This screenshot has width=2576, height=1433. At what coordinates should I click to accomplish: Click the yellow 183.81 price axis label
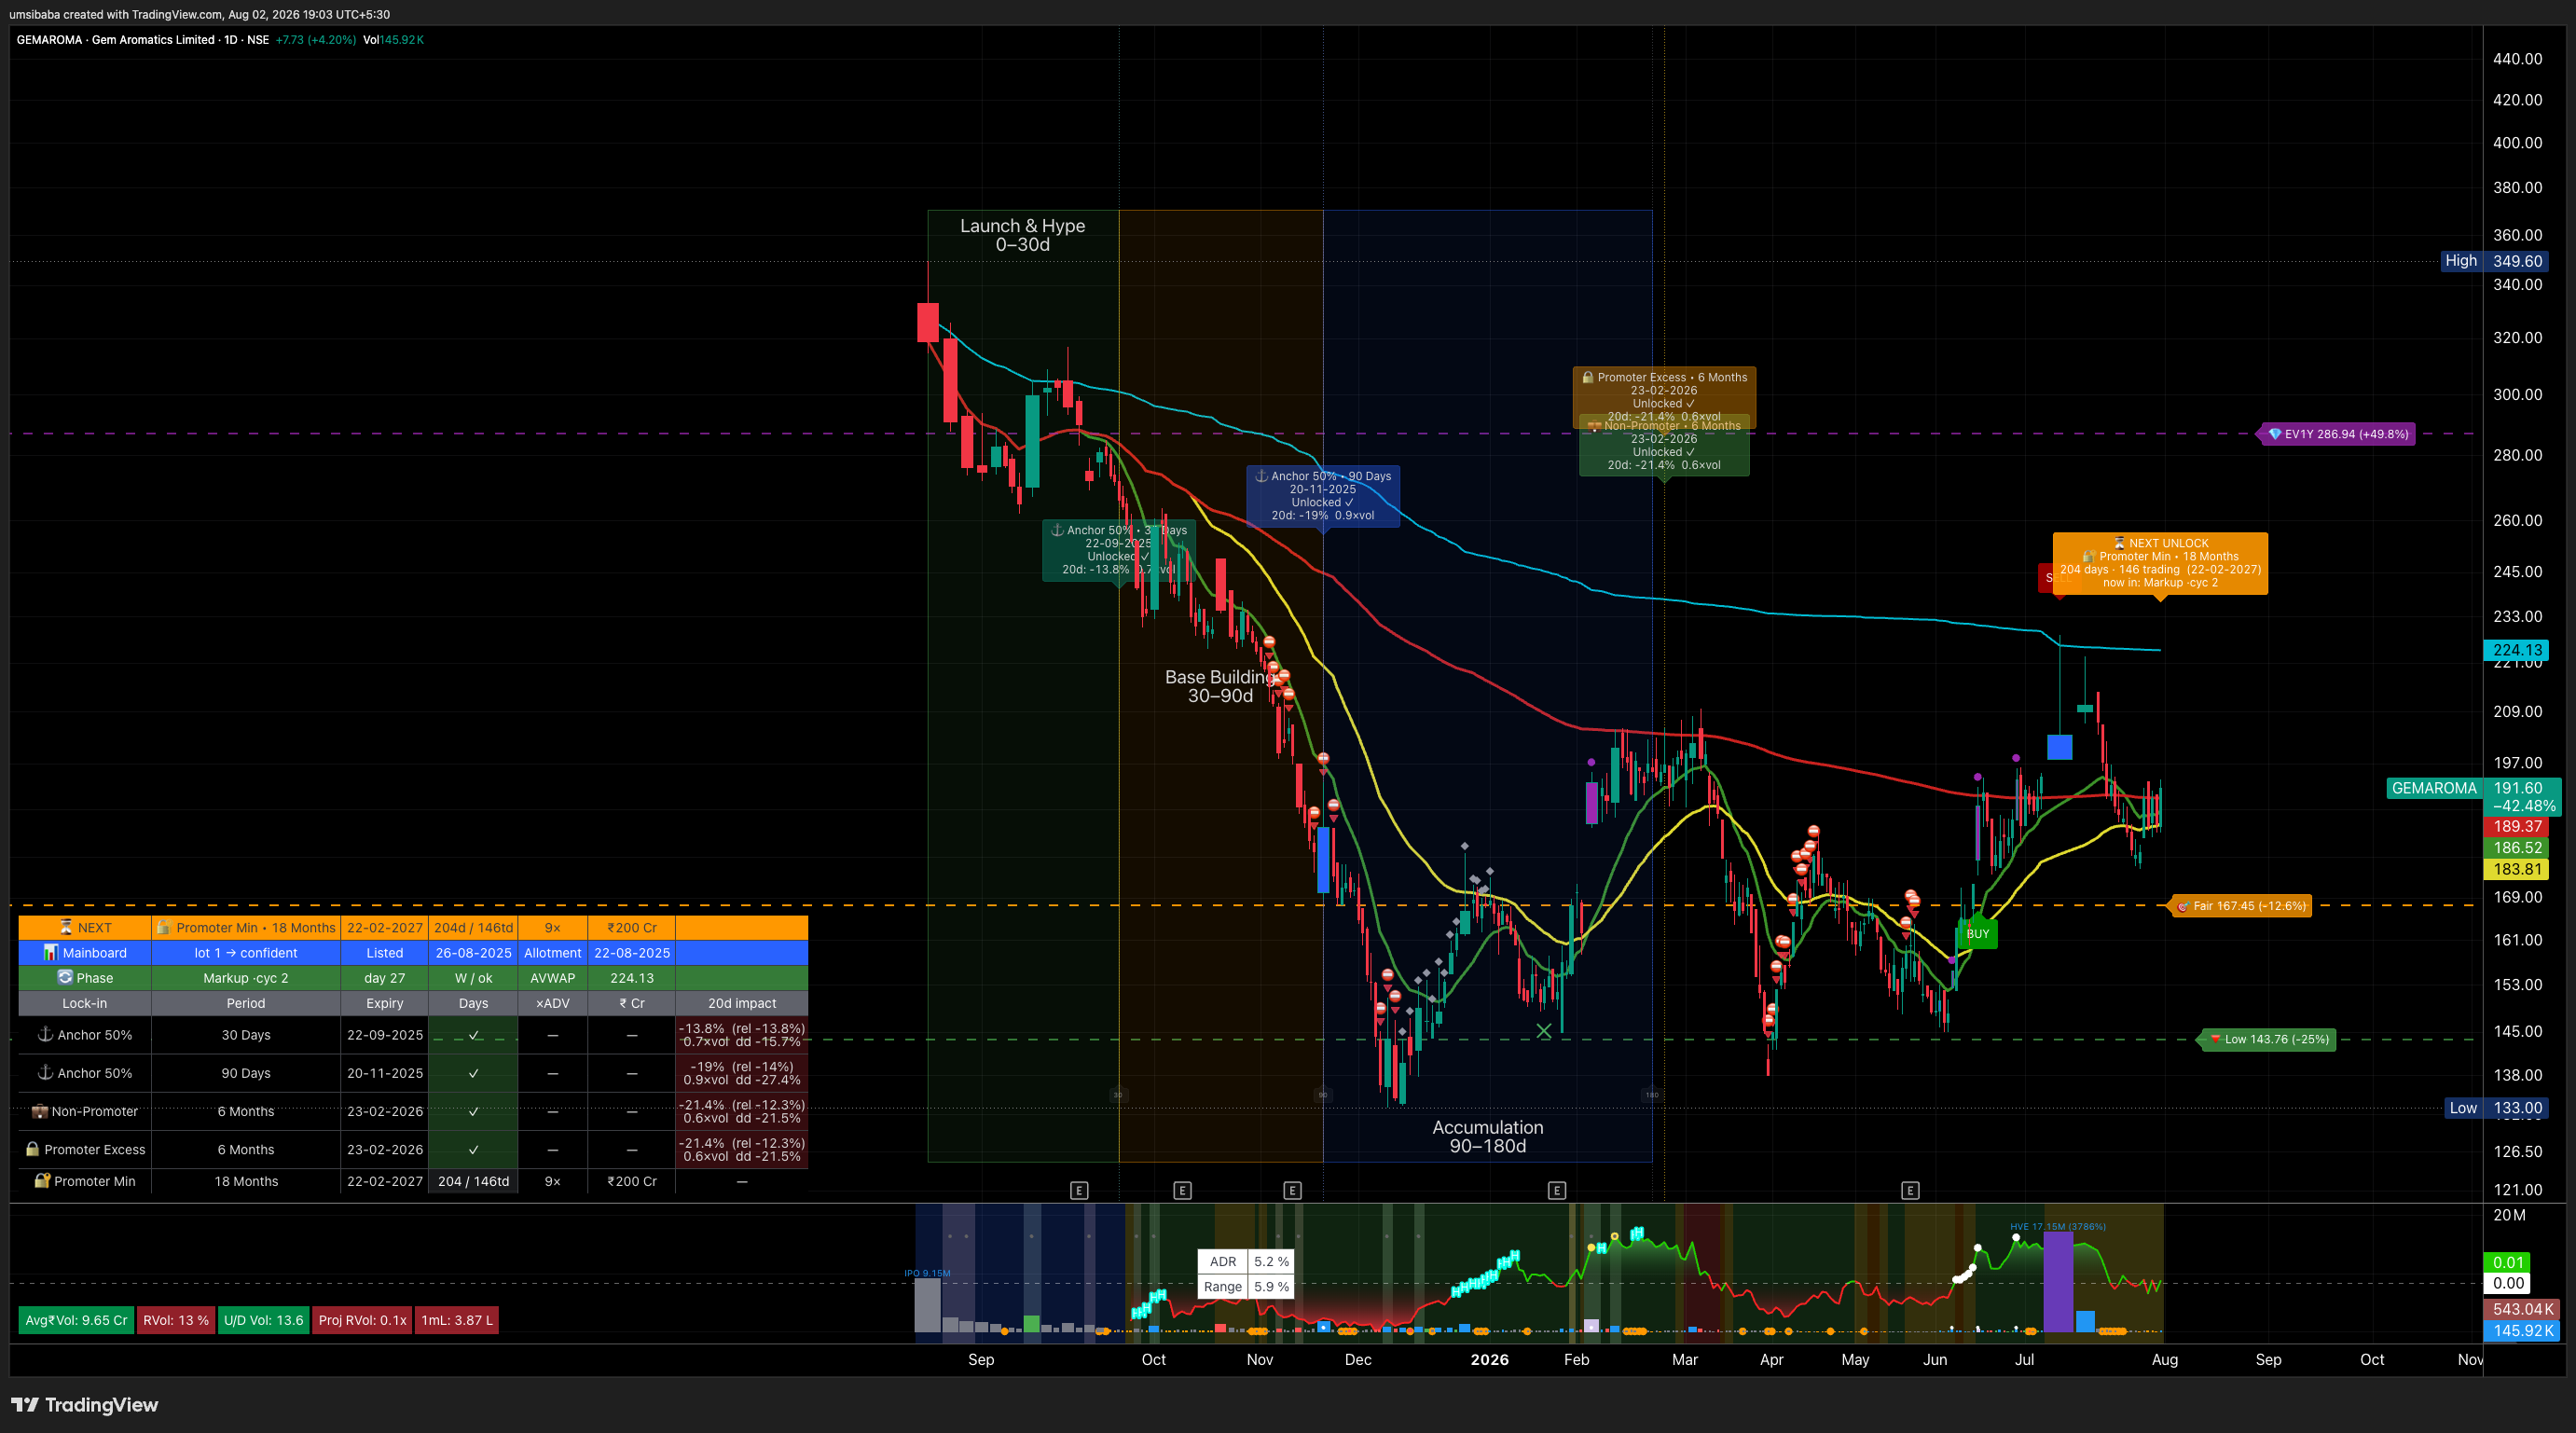click(x=2516, y=869)
